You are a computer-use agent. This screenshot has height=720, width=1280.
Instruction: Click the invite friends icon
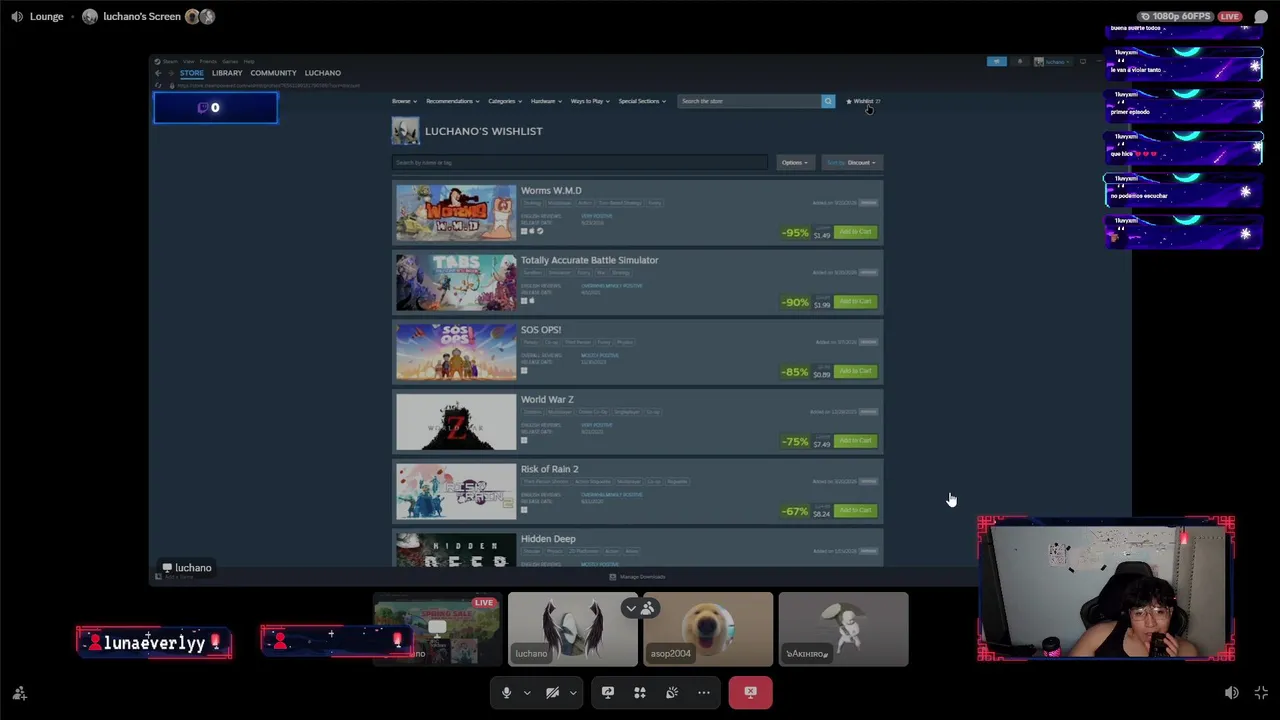pyautogui.click(x=19, y=693)
